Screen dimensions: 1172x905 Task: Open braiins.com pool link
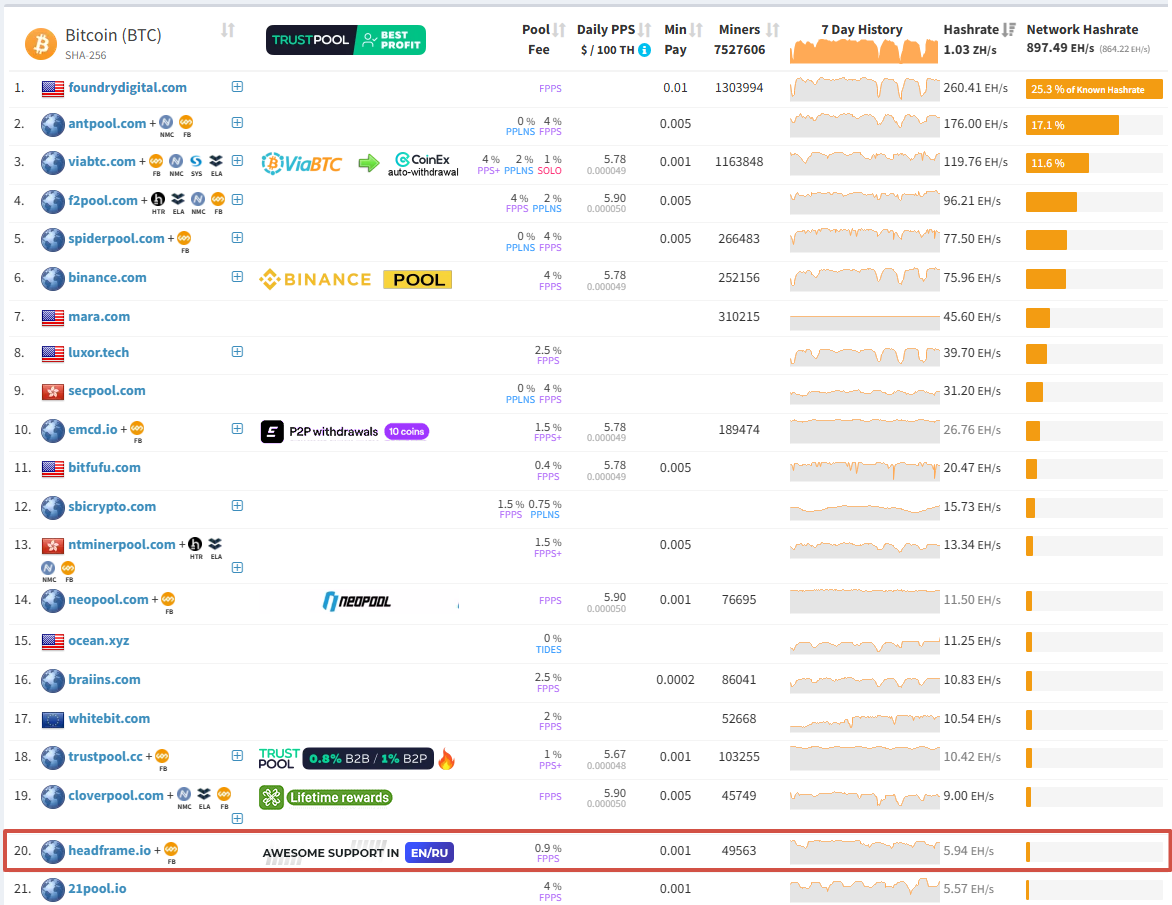click(x=105, y=680)
